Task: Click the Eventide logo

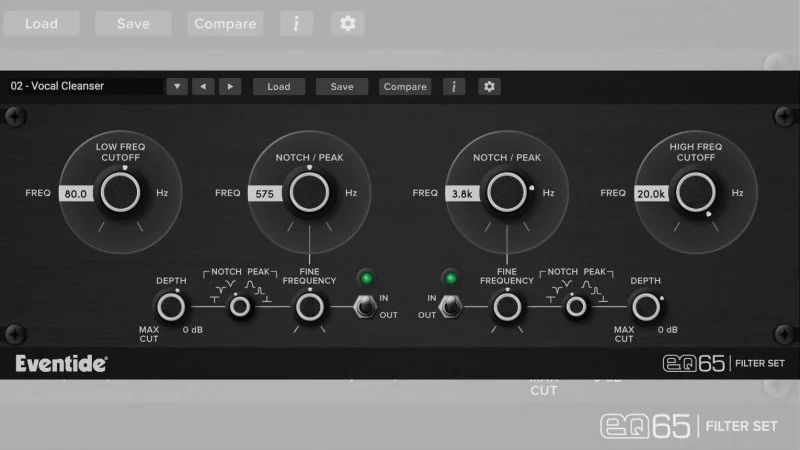Action: click(x=61, y=363)
